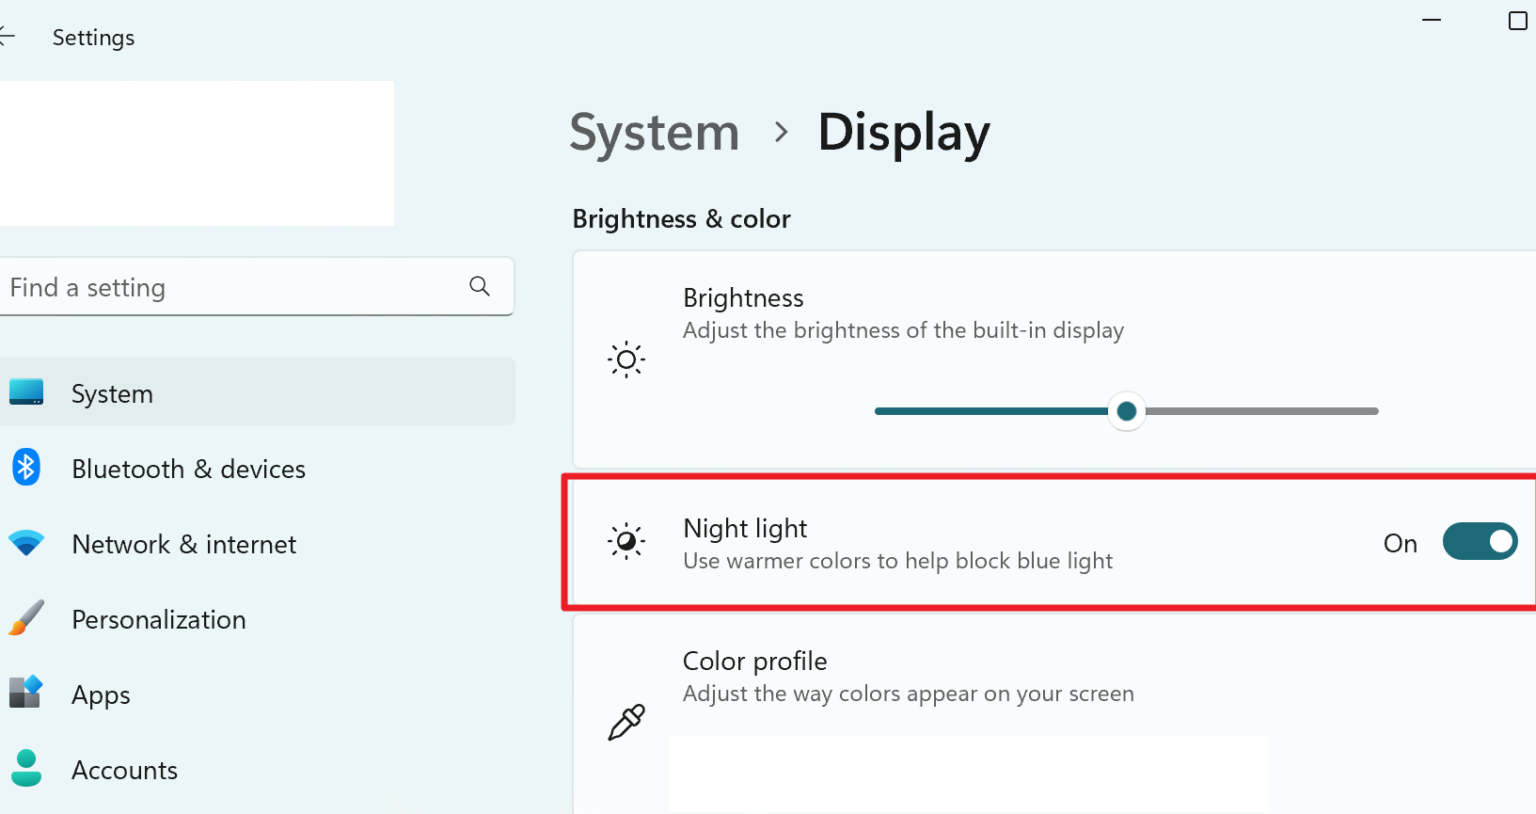
Task: Click the brightness slider handle
Action: [1127, 411]
